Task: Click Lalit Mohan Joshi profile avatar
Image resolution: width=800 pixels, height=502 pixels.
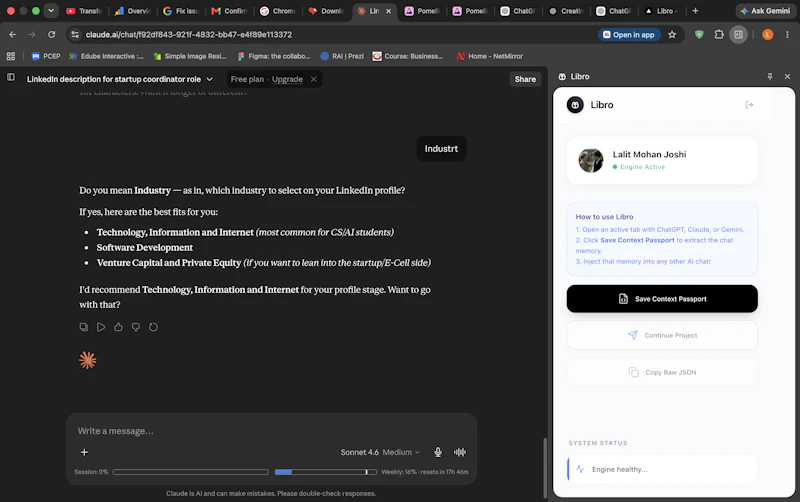Action: coord(591,160)
